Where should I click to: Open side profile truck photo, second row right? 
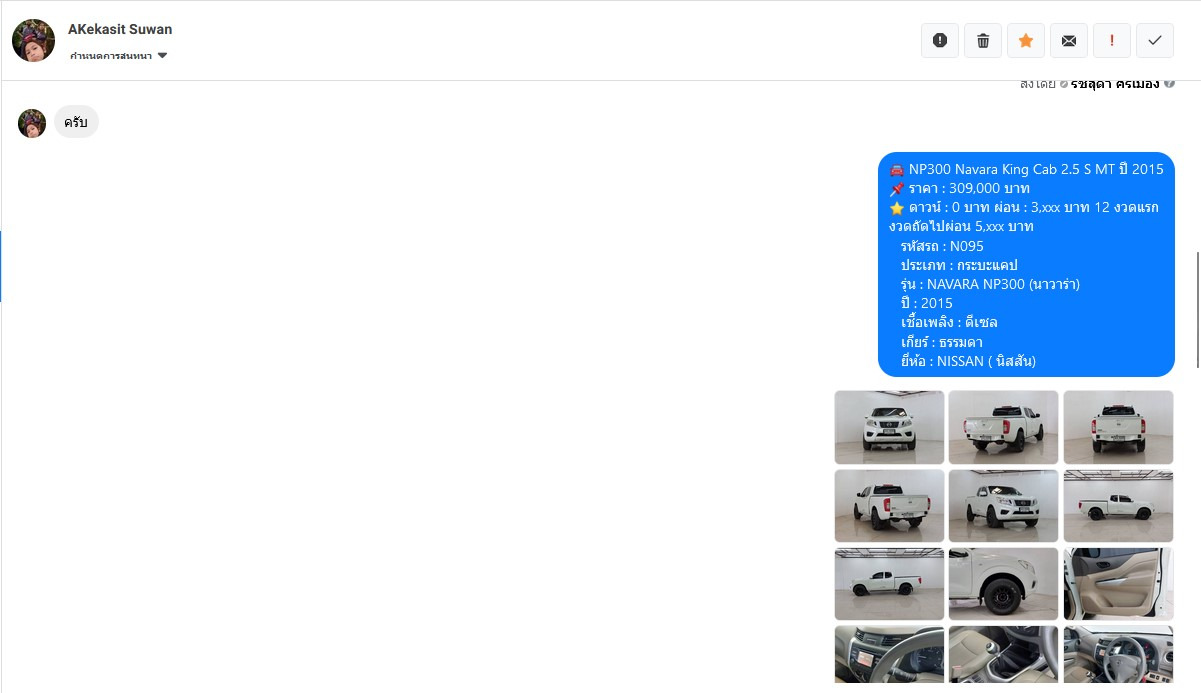[1118, 506]
